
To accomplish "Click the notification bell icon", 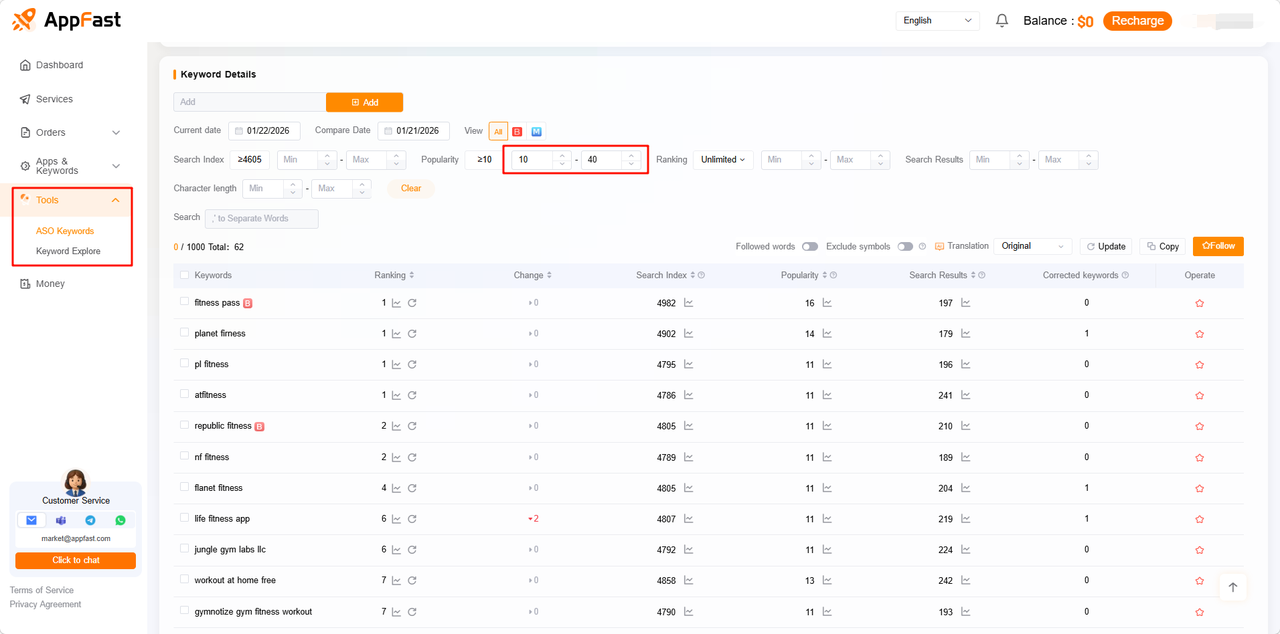I will [1002, 21].
